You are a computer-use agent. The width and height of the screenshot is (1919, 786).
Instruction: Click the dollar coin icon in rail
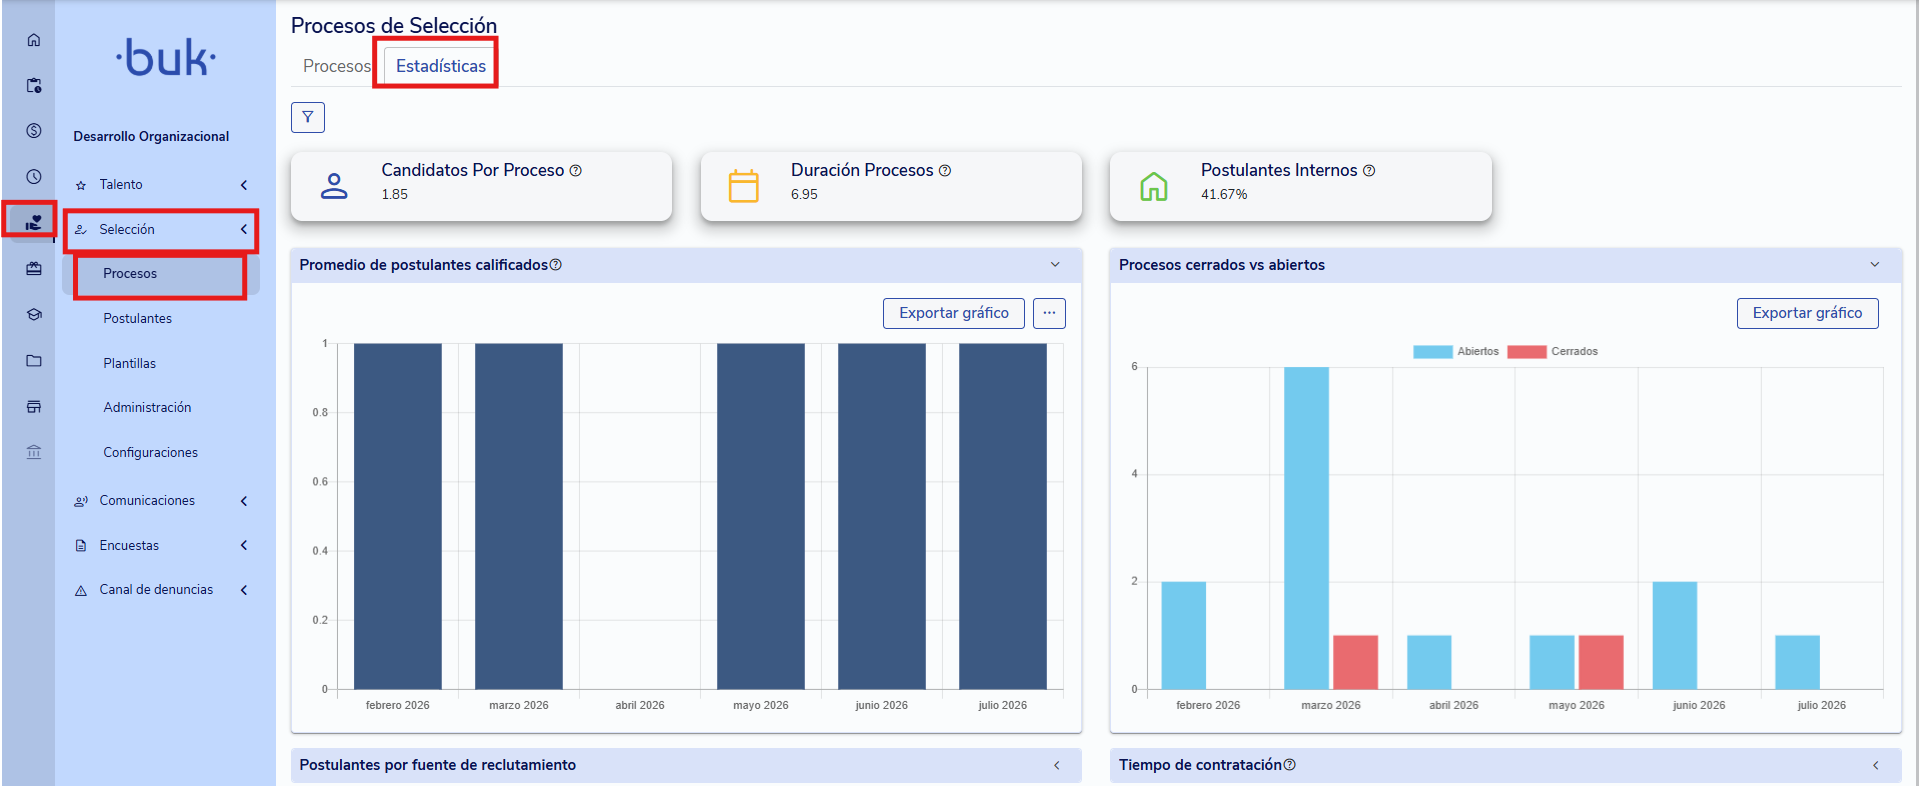coord(34,131)
